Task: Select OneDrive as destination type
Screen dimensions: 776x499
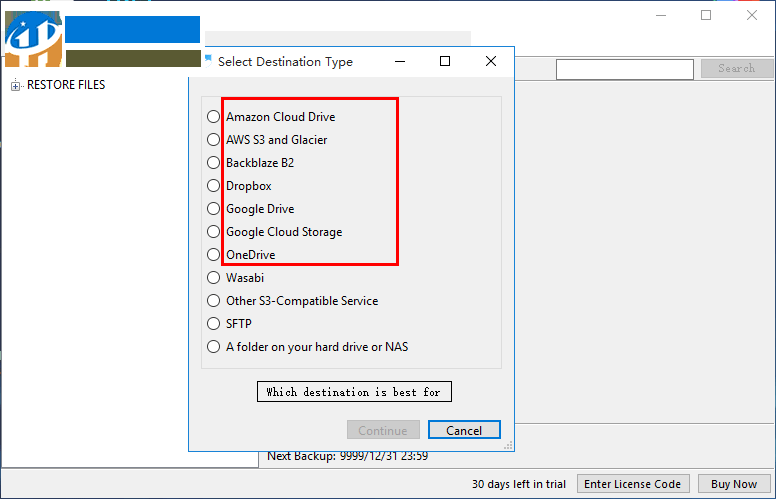Action: 213,255
